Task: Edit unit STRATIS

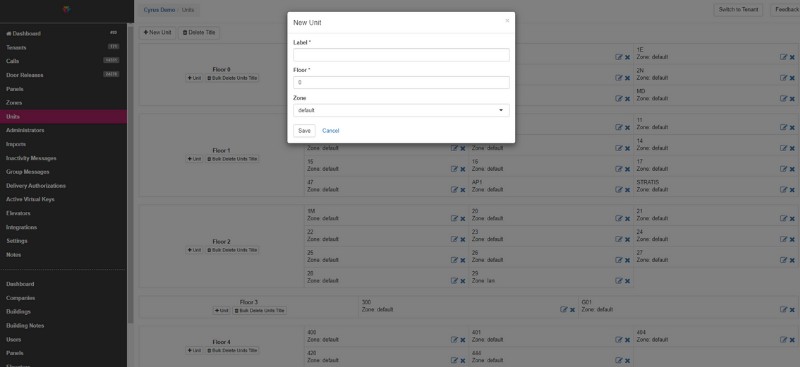Action: (x=783, y=190)
